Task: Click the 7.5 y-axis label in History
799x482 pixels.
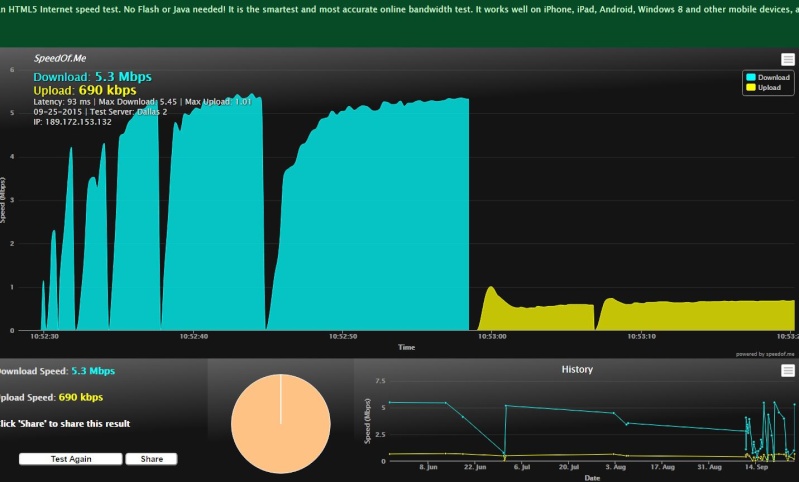Action: tap(380, 381)
